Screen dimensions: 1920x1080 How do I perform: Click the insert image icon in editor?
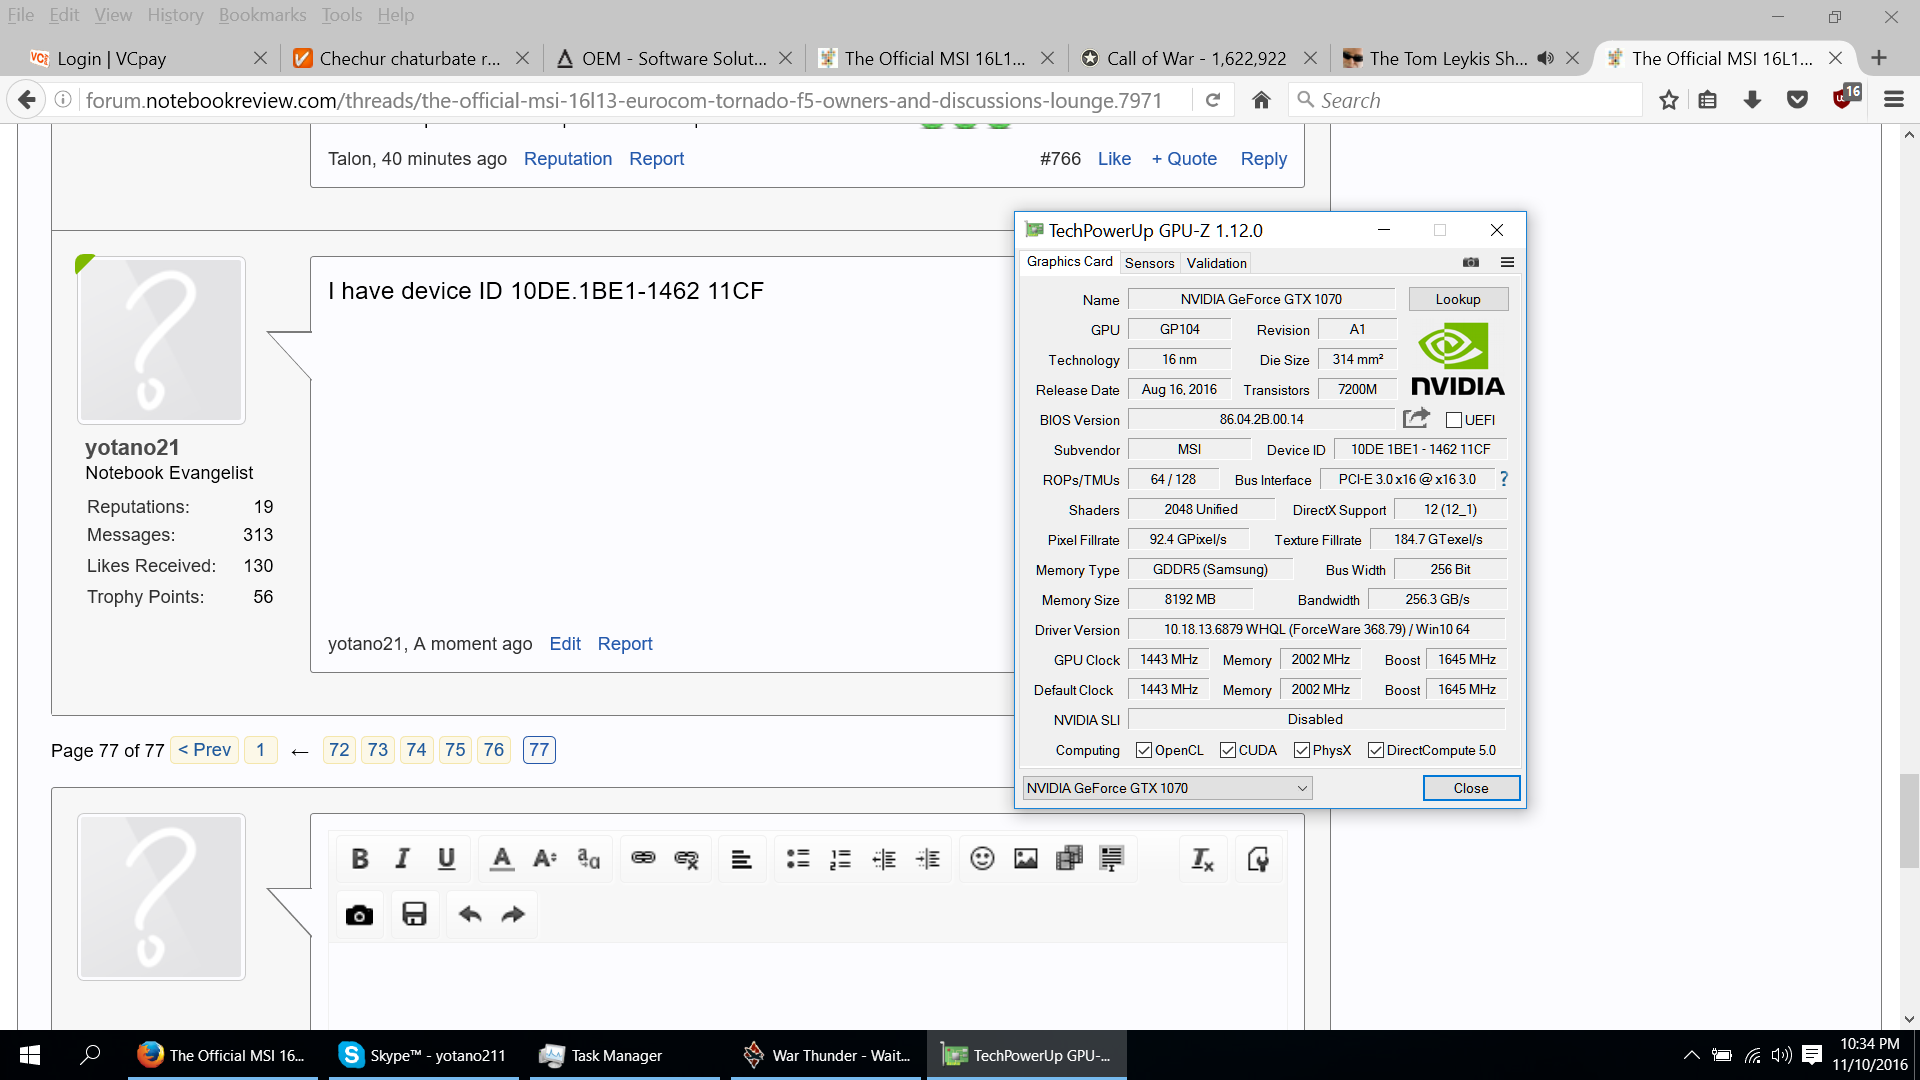(1025, 860)
